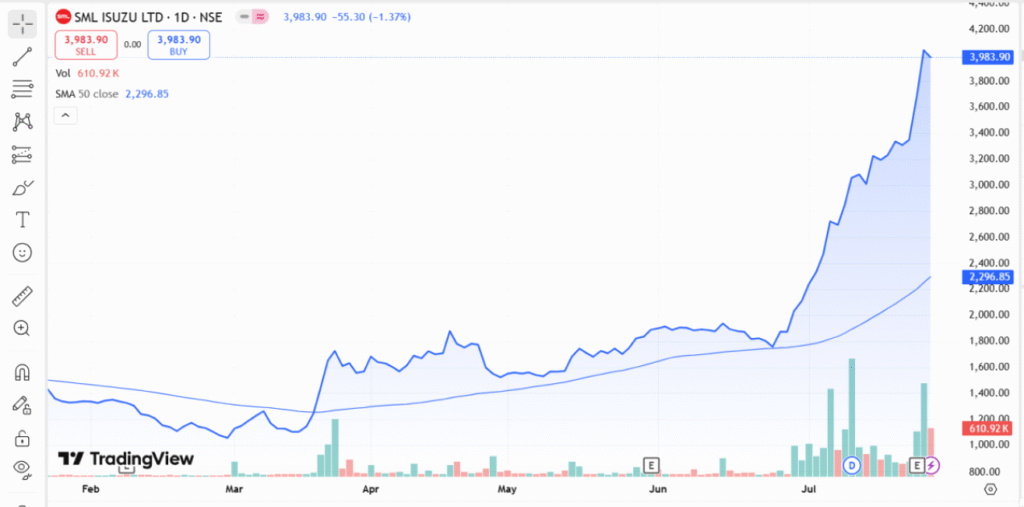The height and width of the screenshot is (507, 1024).
Task: Activate the zoom in tool
Action: [x=22, y=328]
